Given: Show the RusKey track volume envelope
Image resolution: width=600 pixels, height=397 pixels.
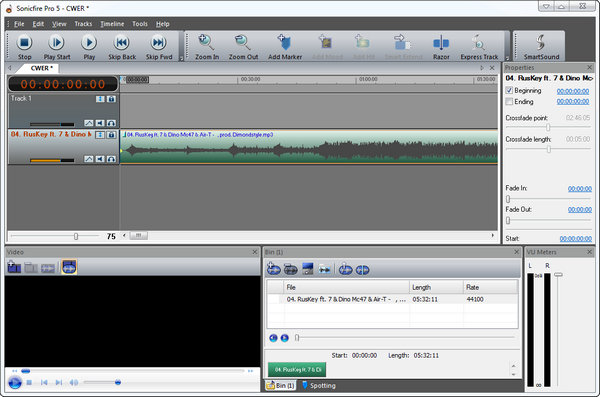Looking at the screenshot, I should pos(89,159).
